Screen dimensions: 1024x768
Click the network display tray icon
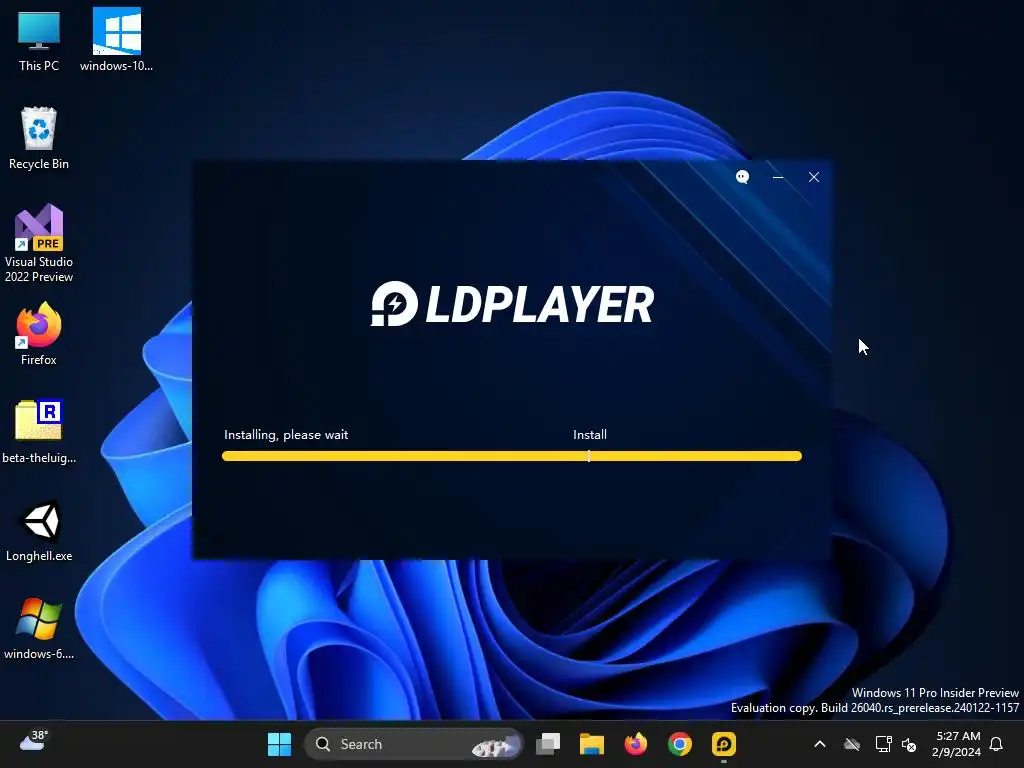[883, 744]
